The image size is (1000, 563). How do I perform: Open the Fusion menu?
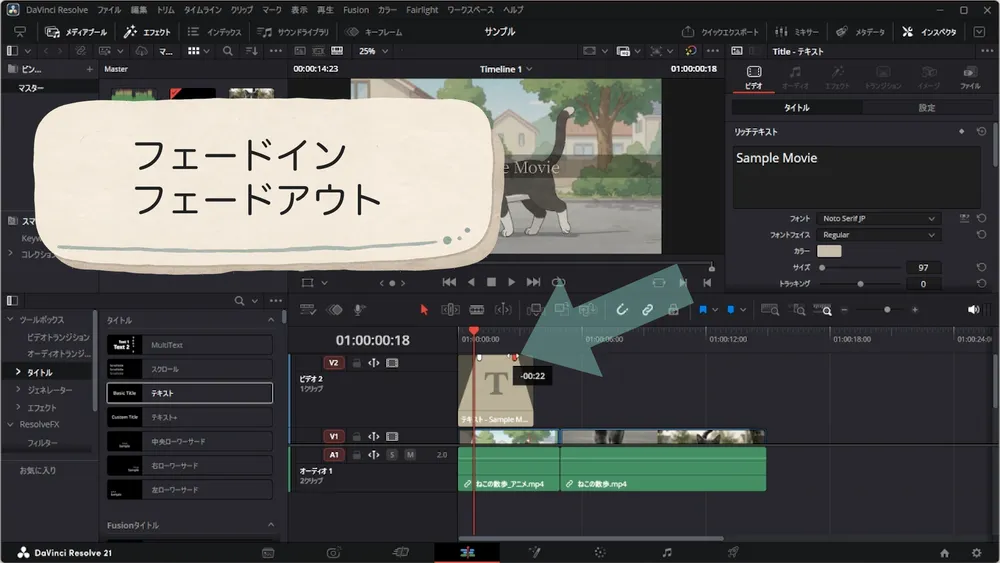tap(356, 10)
